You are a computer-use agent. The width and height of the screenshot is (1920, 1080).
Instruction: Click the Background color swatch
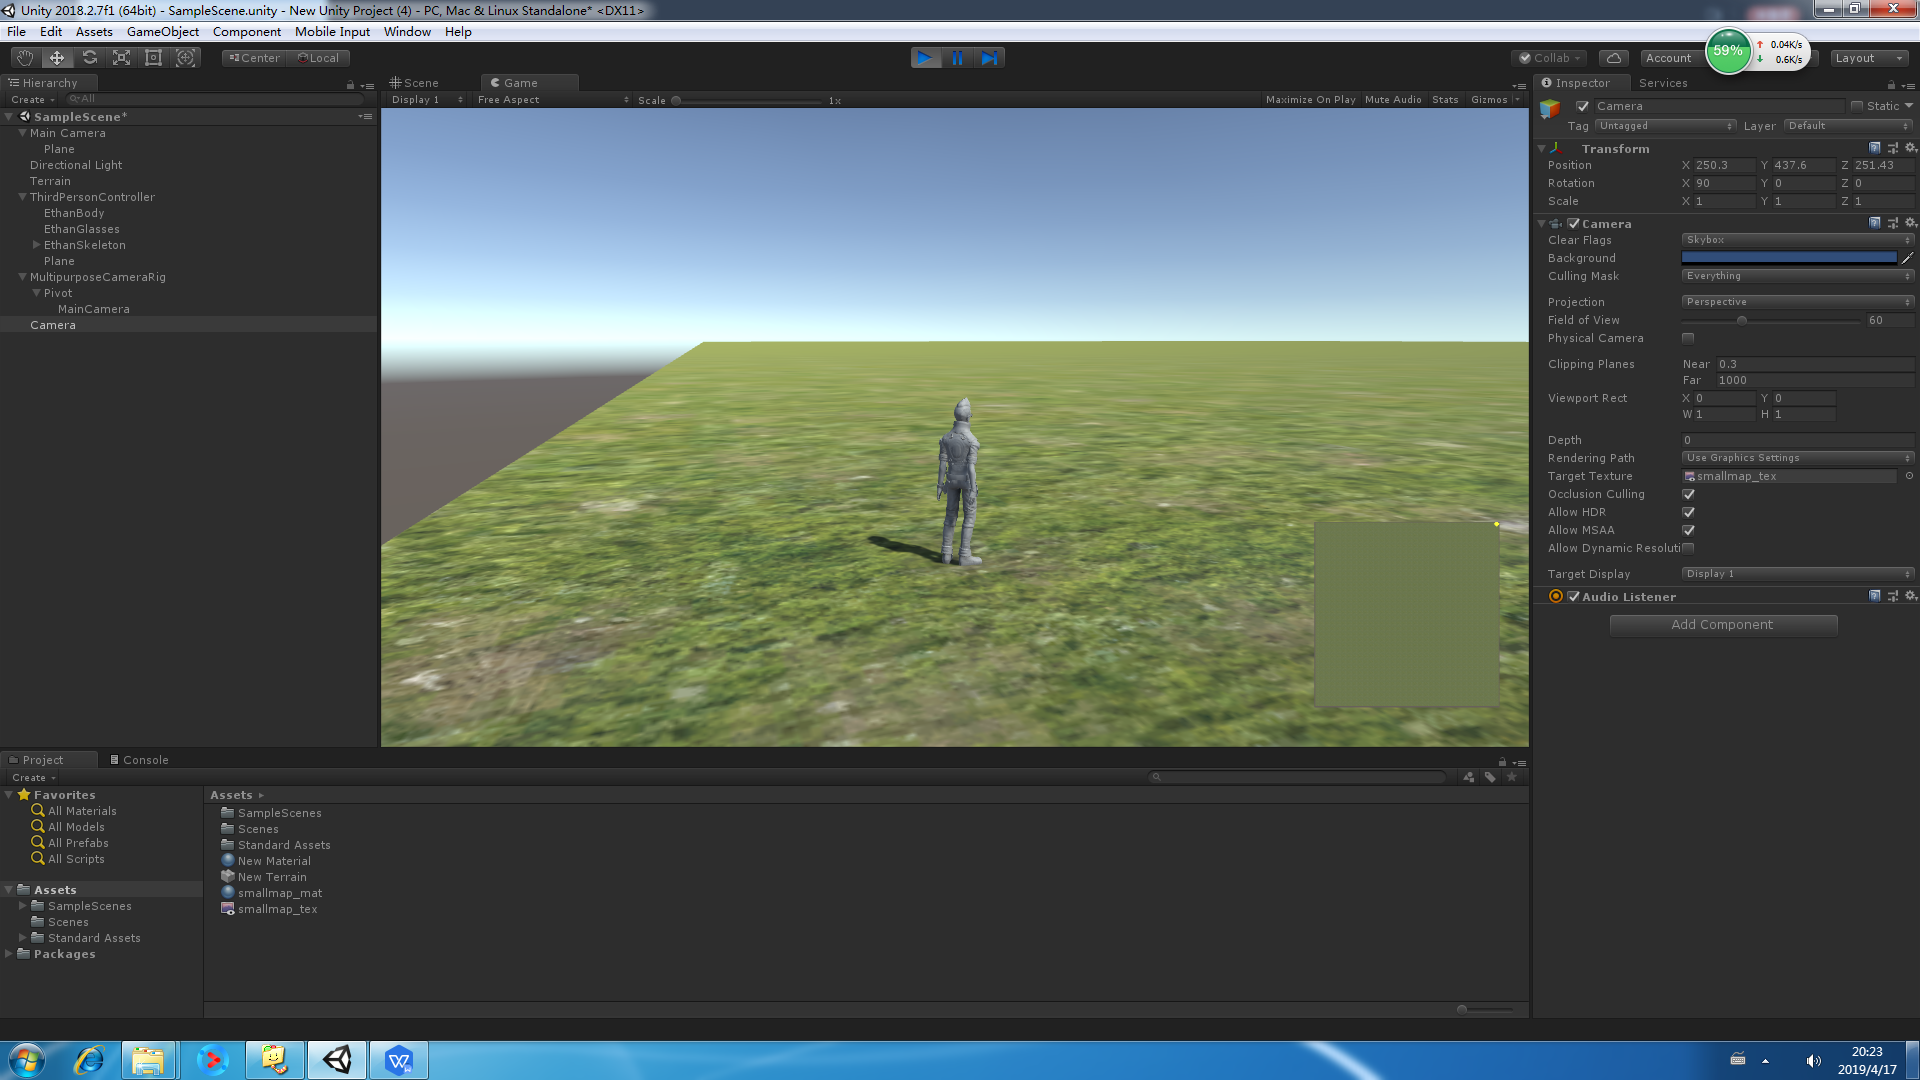point(1789,258)
